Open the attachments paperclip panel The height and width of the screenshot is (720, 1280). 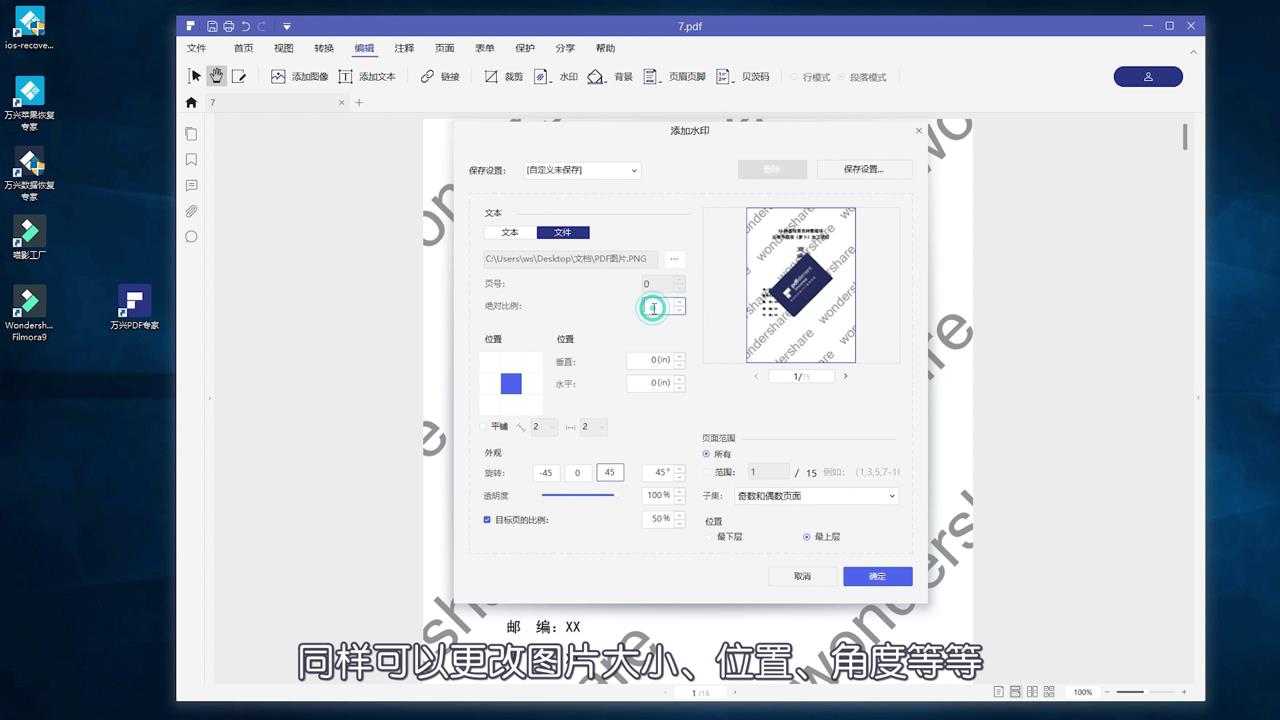click(x=191, y=211)
